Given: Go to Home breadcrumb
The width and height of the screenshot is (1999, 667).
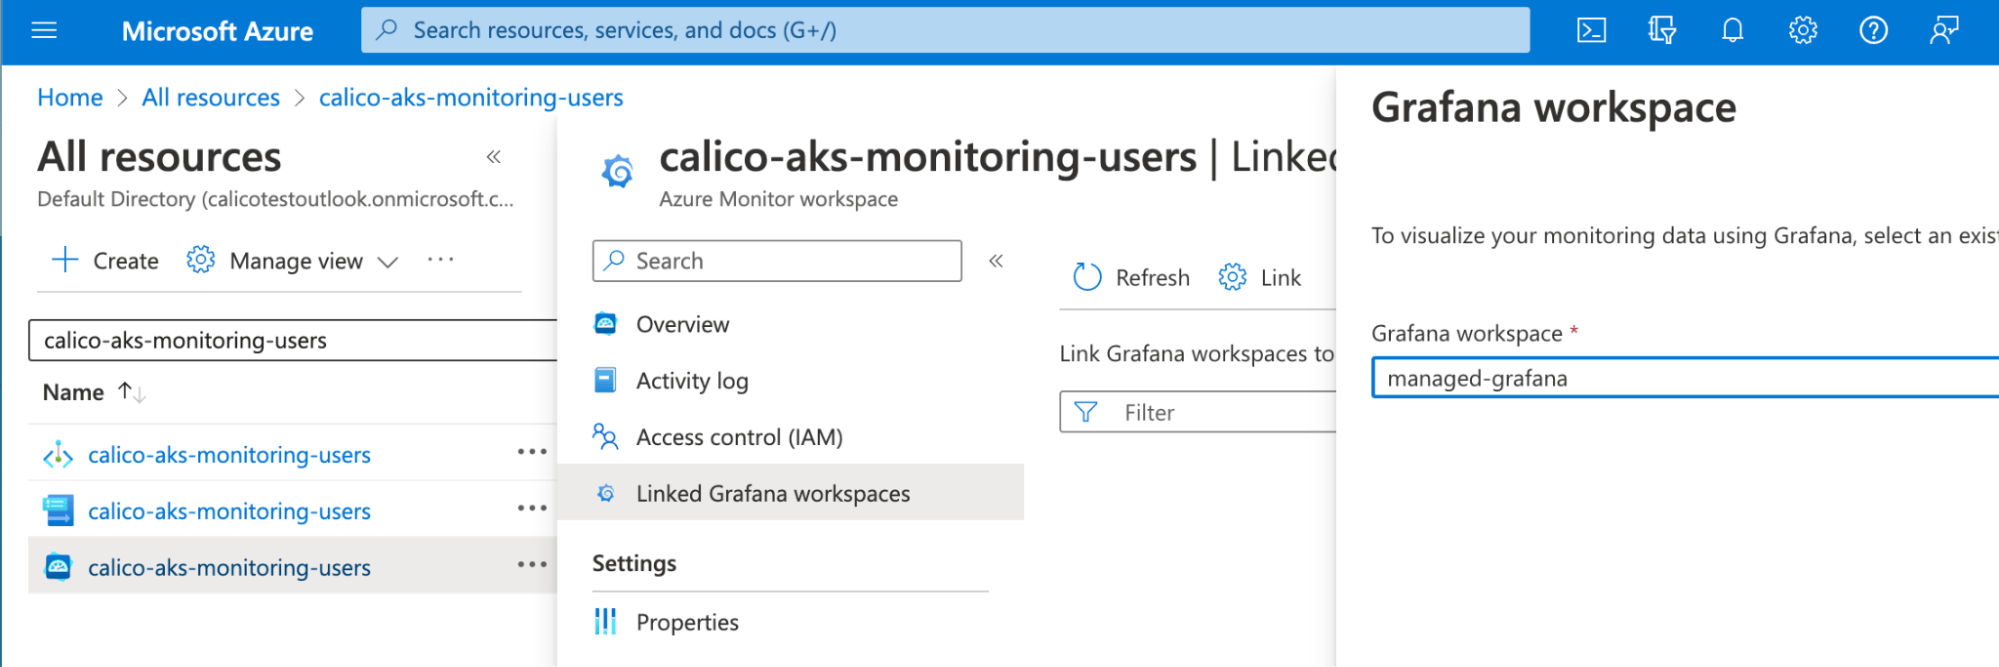Looking at the screenshot, I should tap(70, 97).
